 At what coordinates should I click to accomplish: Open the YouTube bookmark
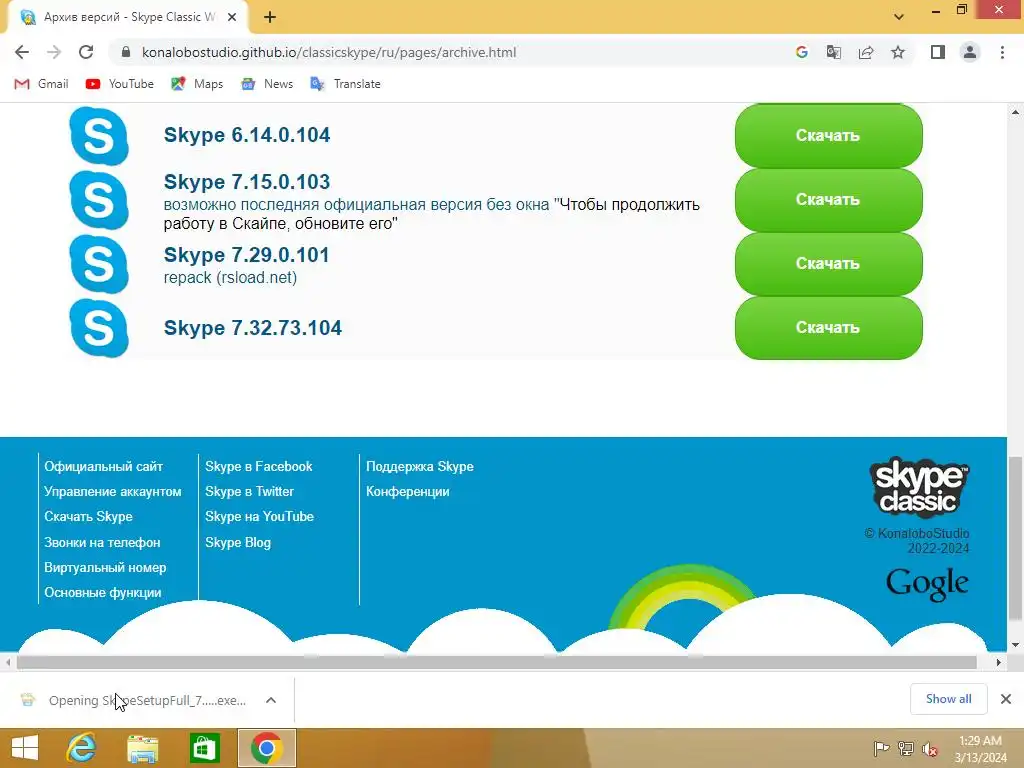120,84
